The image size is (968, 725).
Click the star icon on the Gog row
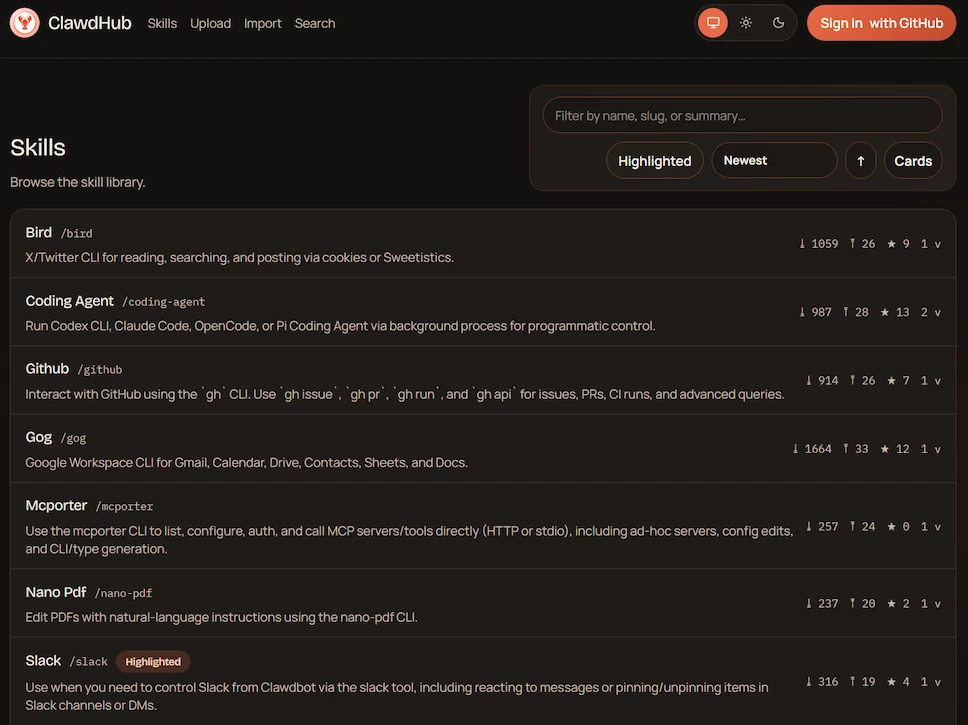click(x=884, y=449)
